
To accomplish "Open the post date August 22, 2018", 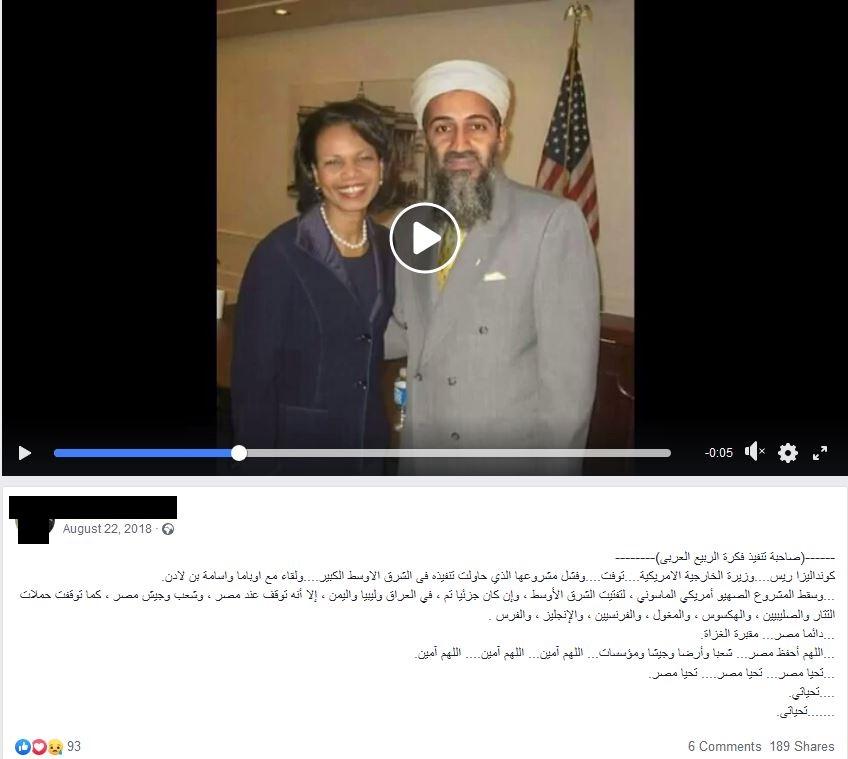I will [107, 529].
